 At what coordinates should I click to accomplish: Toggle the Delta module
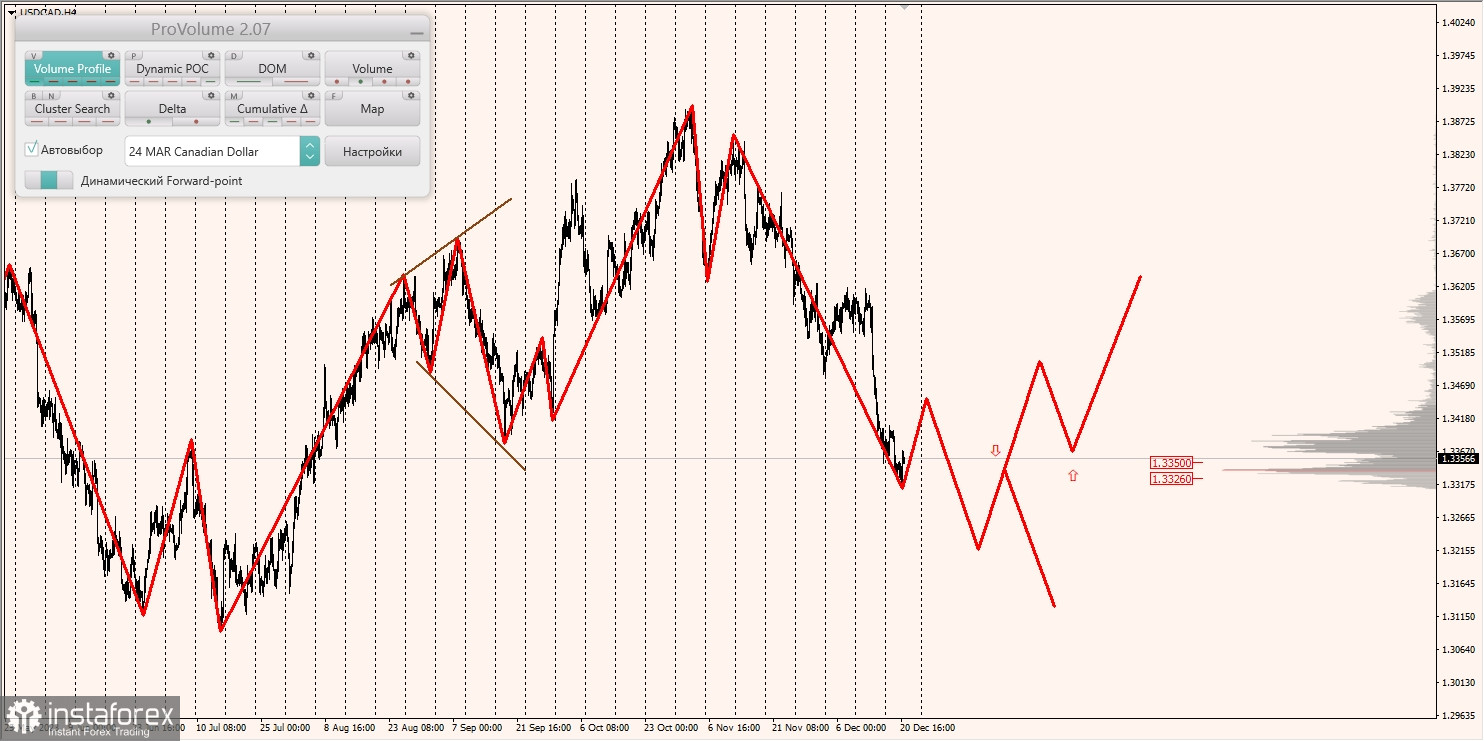(172, 109)
